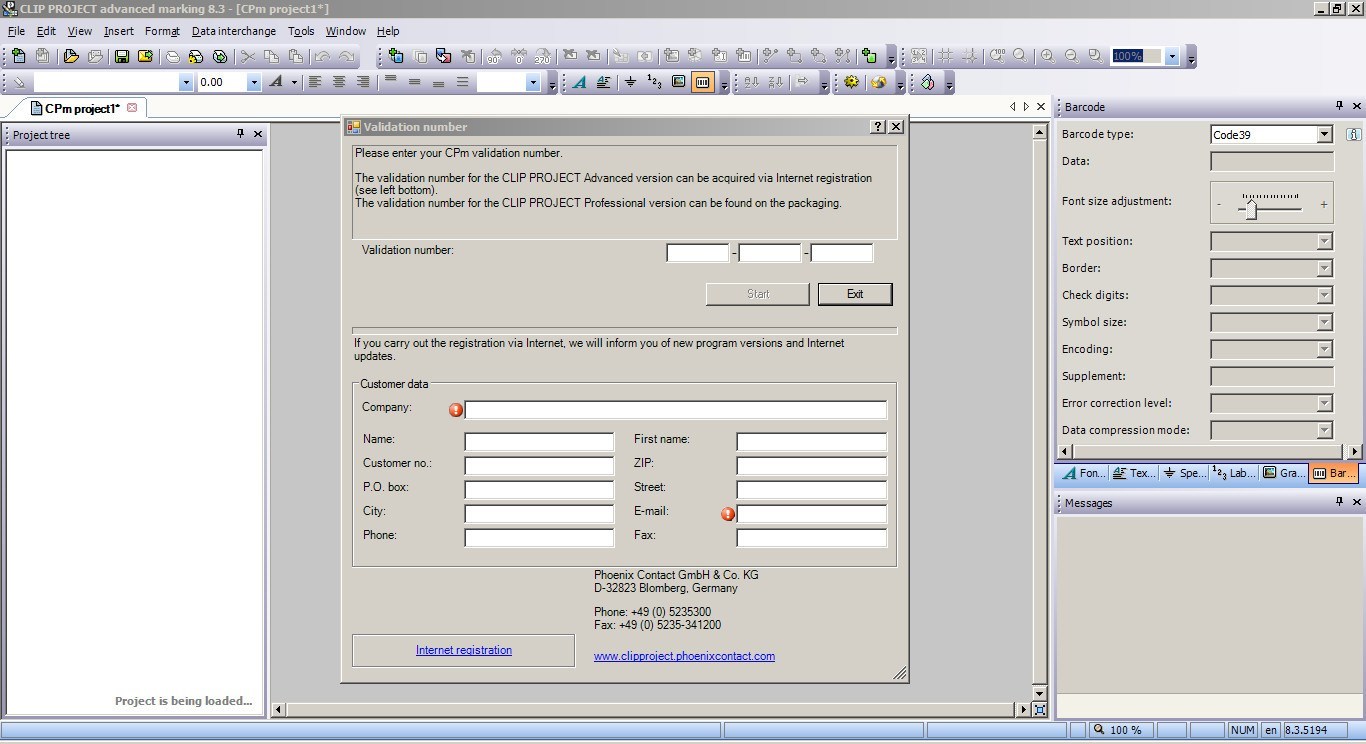
Task: Click the dialog help question mark button
Action: pyautogui.click(x=879, y=127)
